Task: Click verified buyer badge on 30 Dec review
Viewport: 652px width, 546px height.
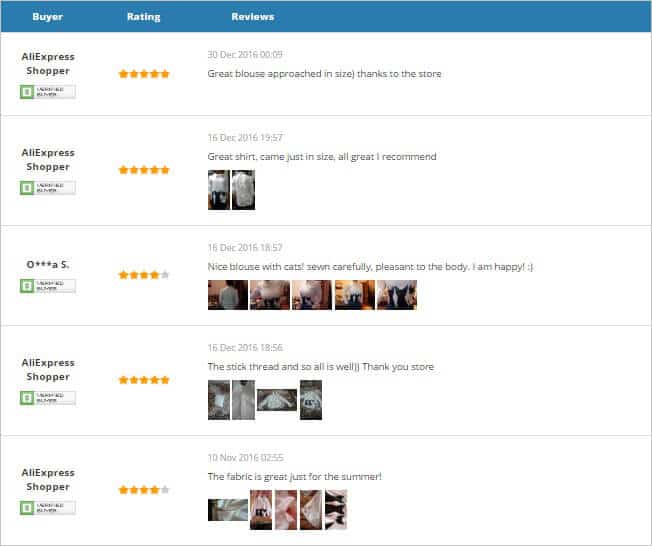Action: [47, 92]
